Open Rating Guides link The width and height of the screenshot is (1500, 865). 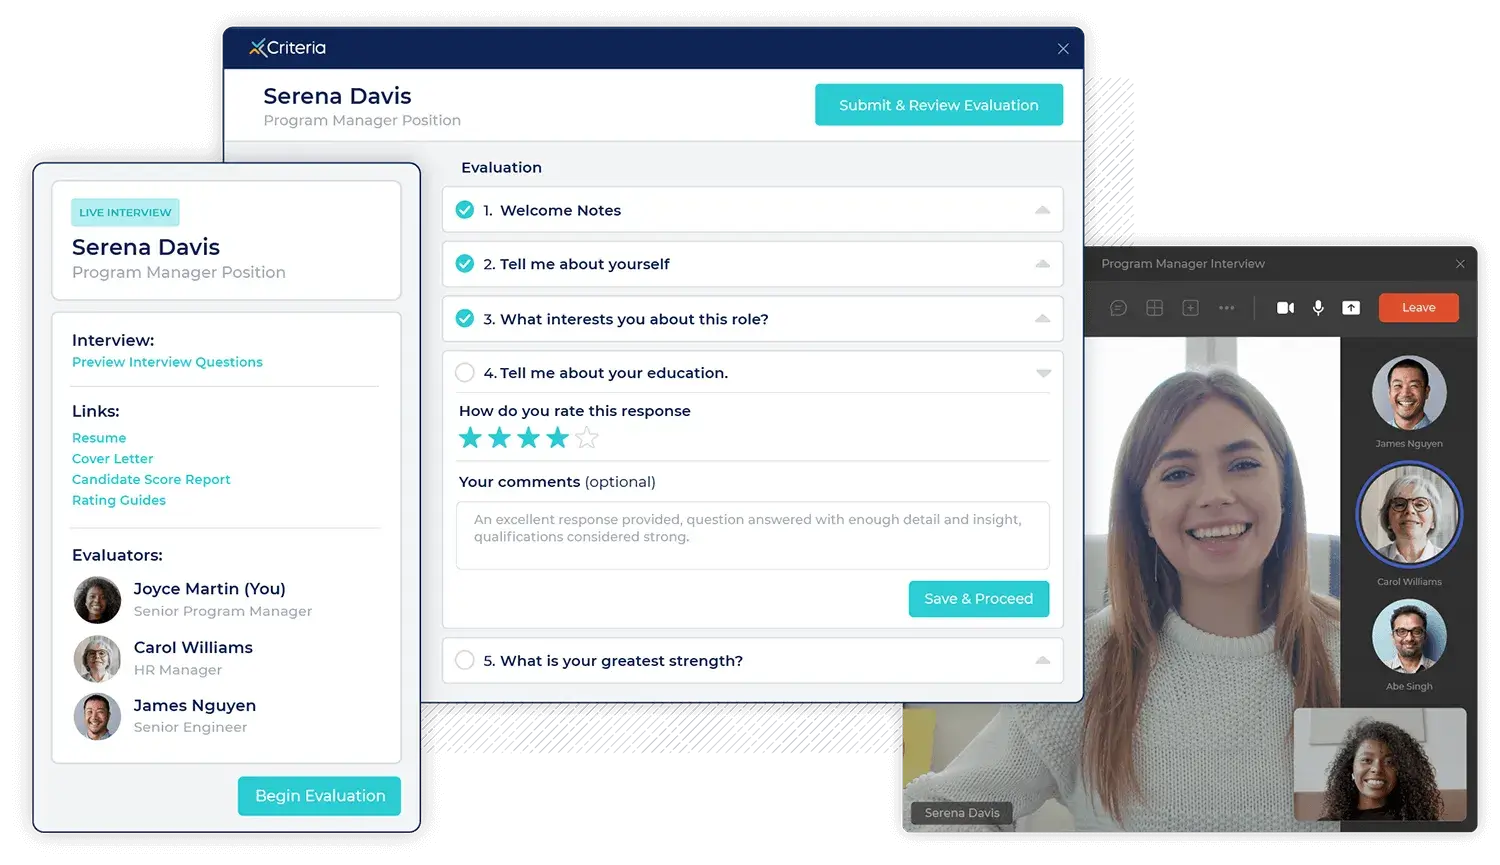[119, 501]
